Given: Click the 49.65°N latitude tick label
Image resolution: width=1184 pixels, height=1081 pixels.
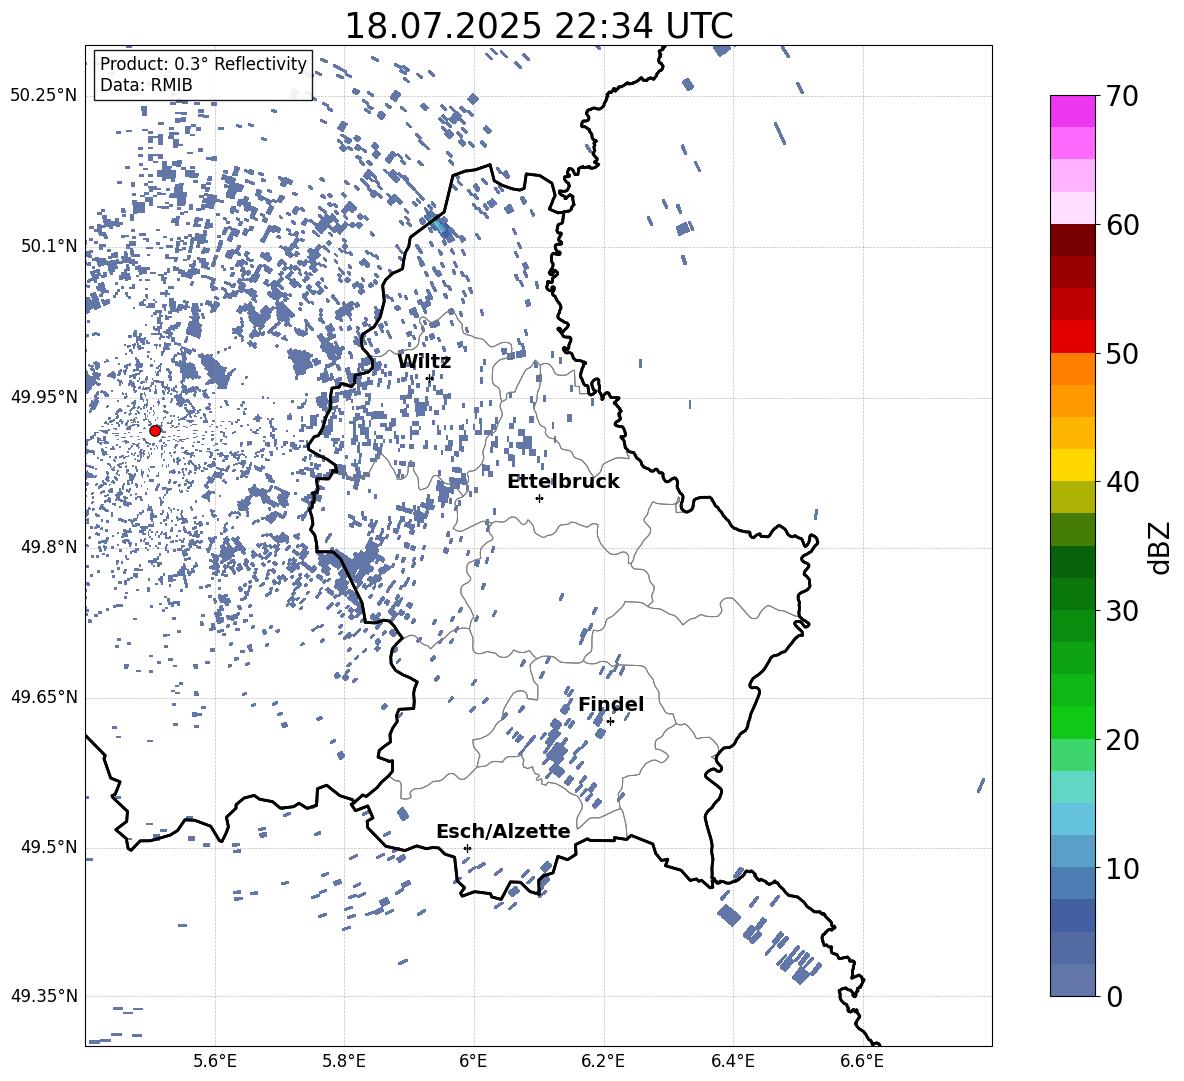Looking at the screenshot, I should point(44,696).
